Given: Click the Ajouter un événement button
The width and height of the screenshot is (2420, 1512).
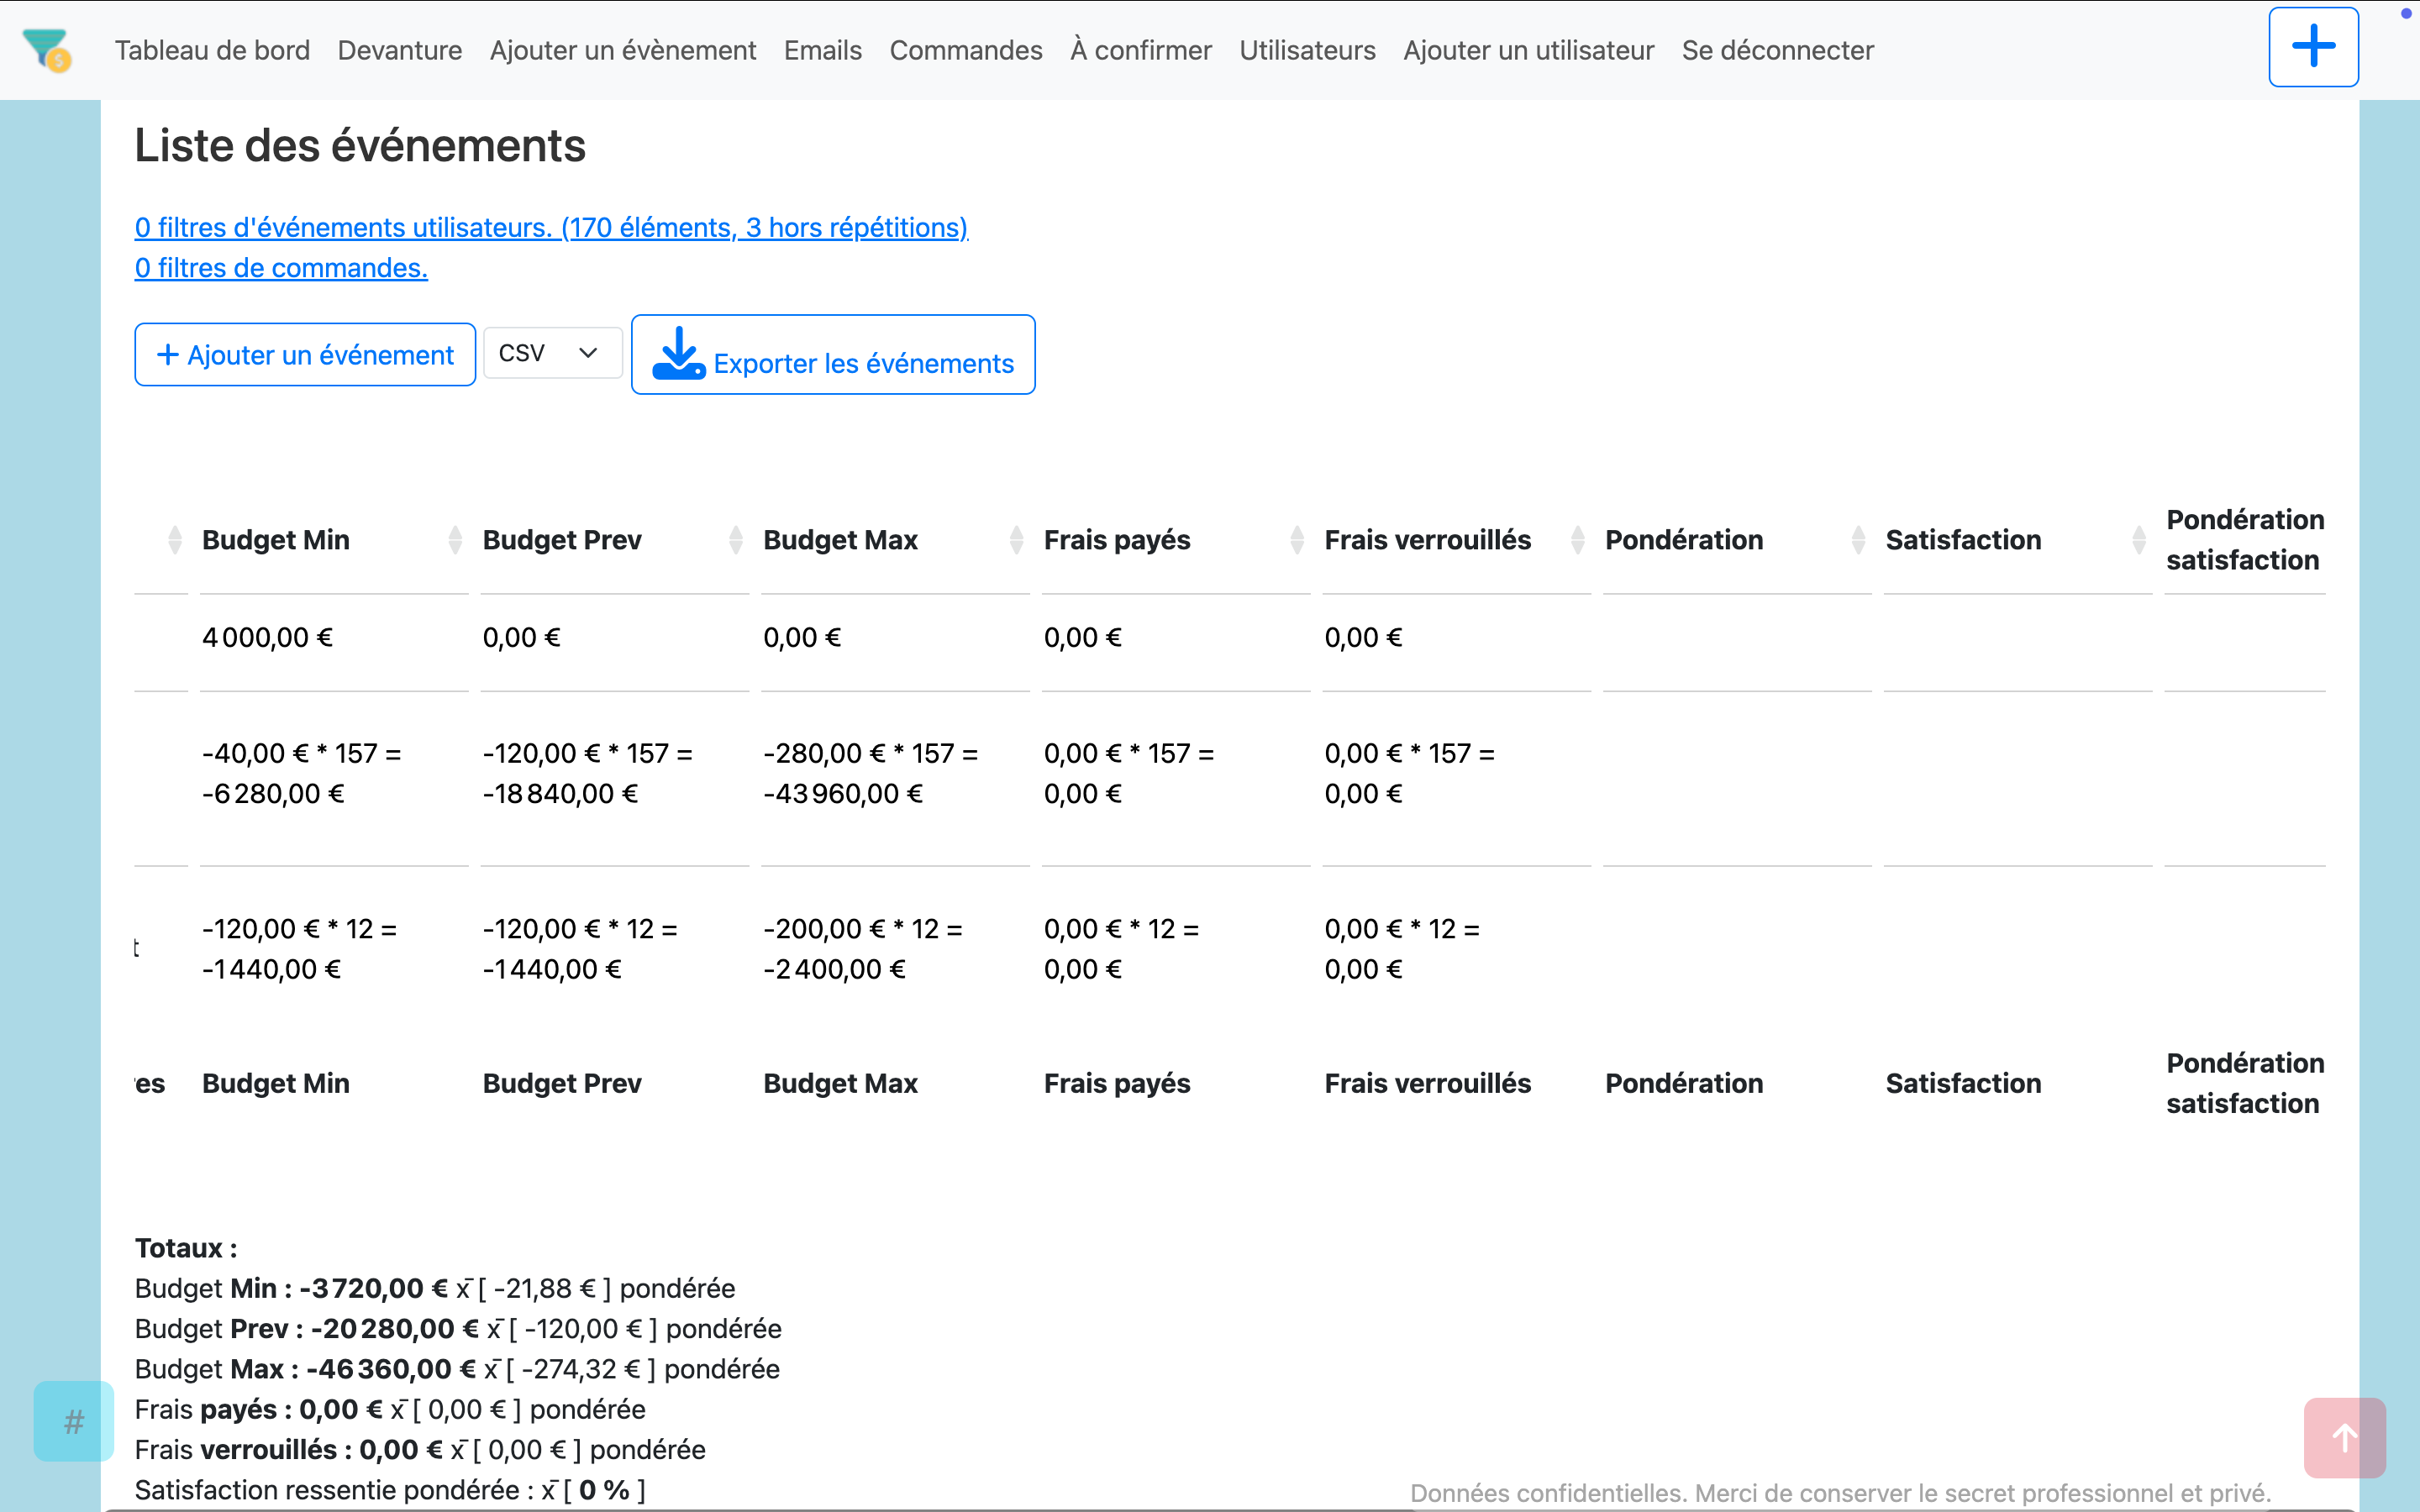Looking at the screenshot, I should point(305,355).
